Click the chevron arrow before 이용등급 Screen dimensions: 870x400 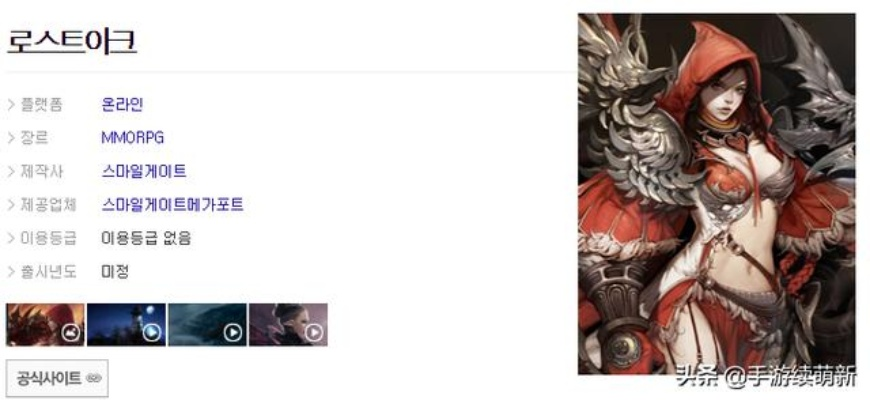click(11, 238)
